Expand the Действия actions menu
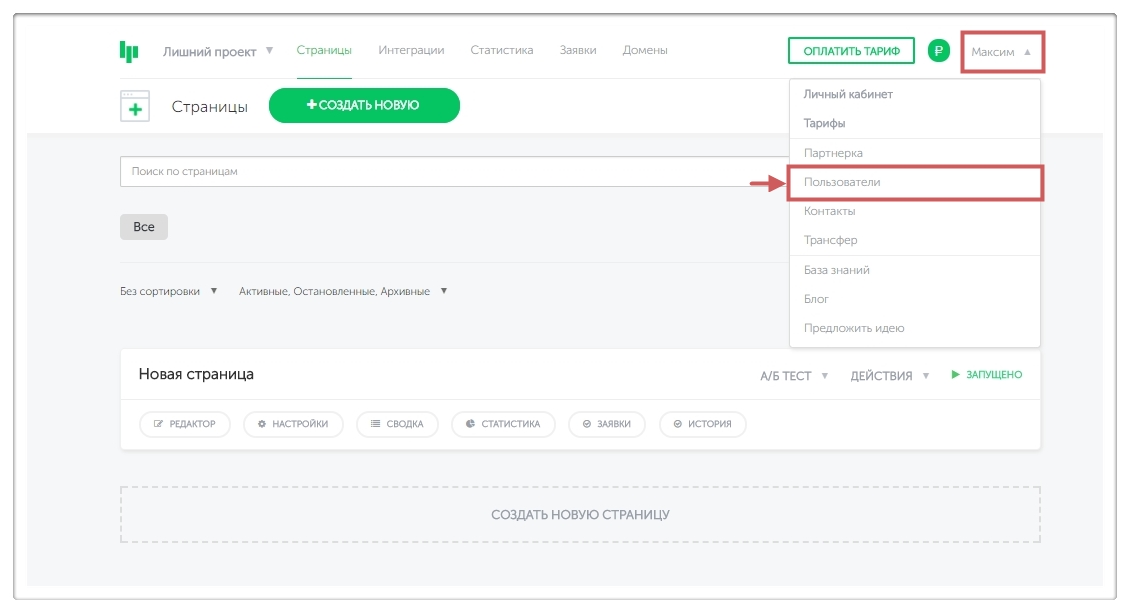 889,376
